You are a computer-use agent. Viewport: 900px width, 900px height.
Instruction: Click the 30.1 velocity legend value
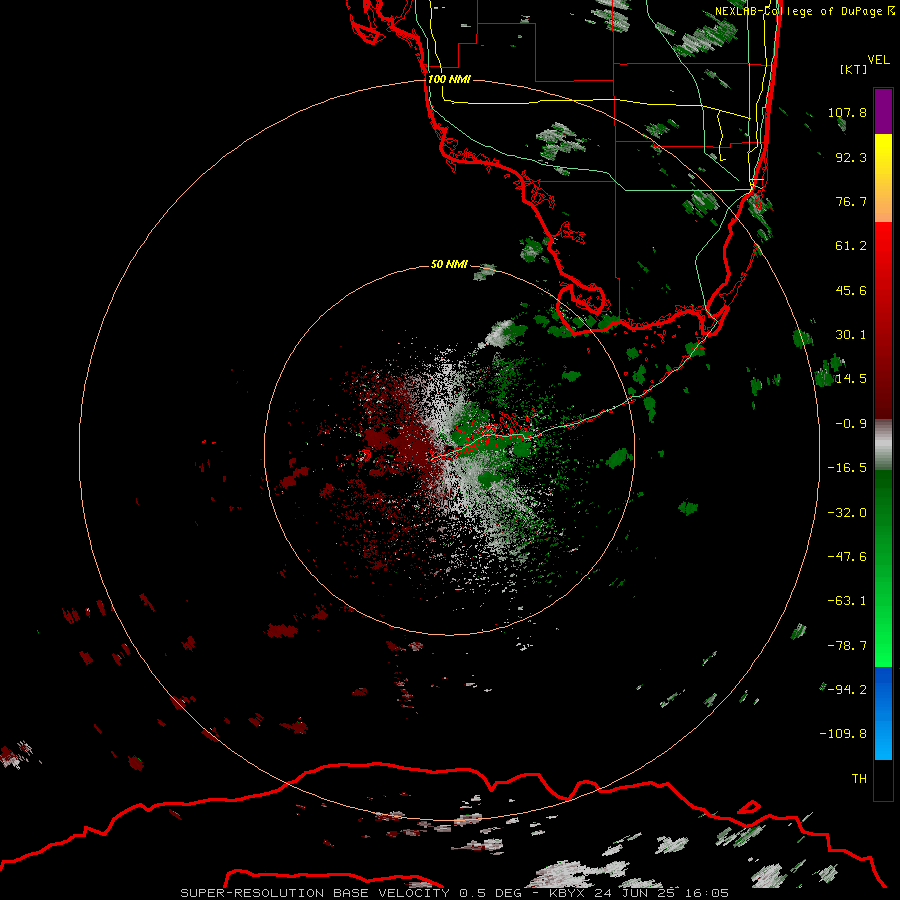(851, 335)
